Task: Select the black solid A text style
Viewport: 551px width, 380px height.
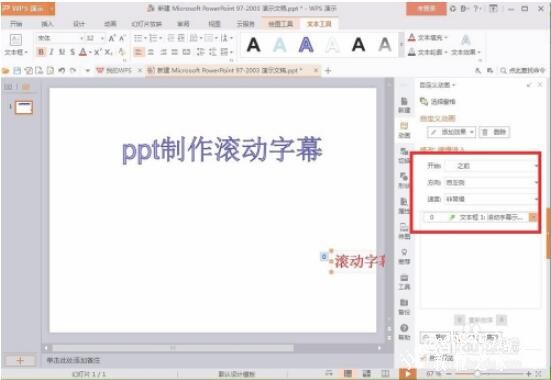Action: [x=253, y=45]
